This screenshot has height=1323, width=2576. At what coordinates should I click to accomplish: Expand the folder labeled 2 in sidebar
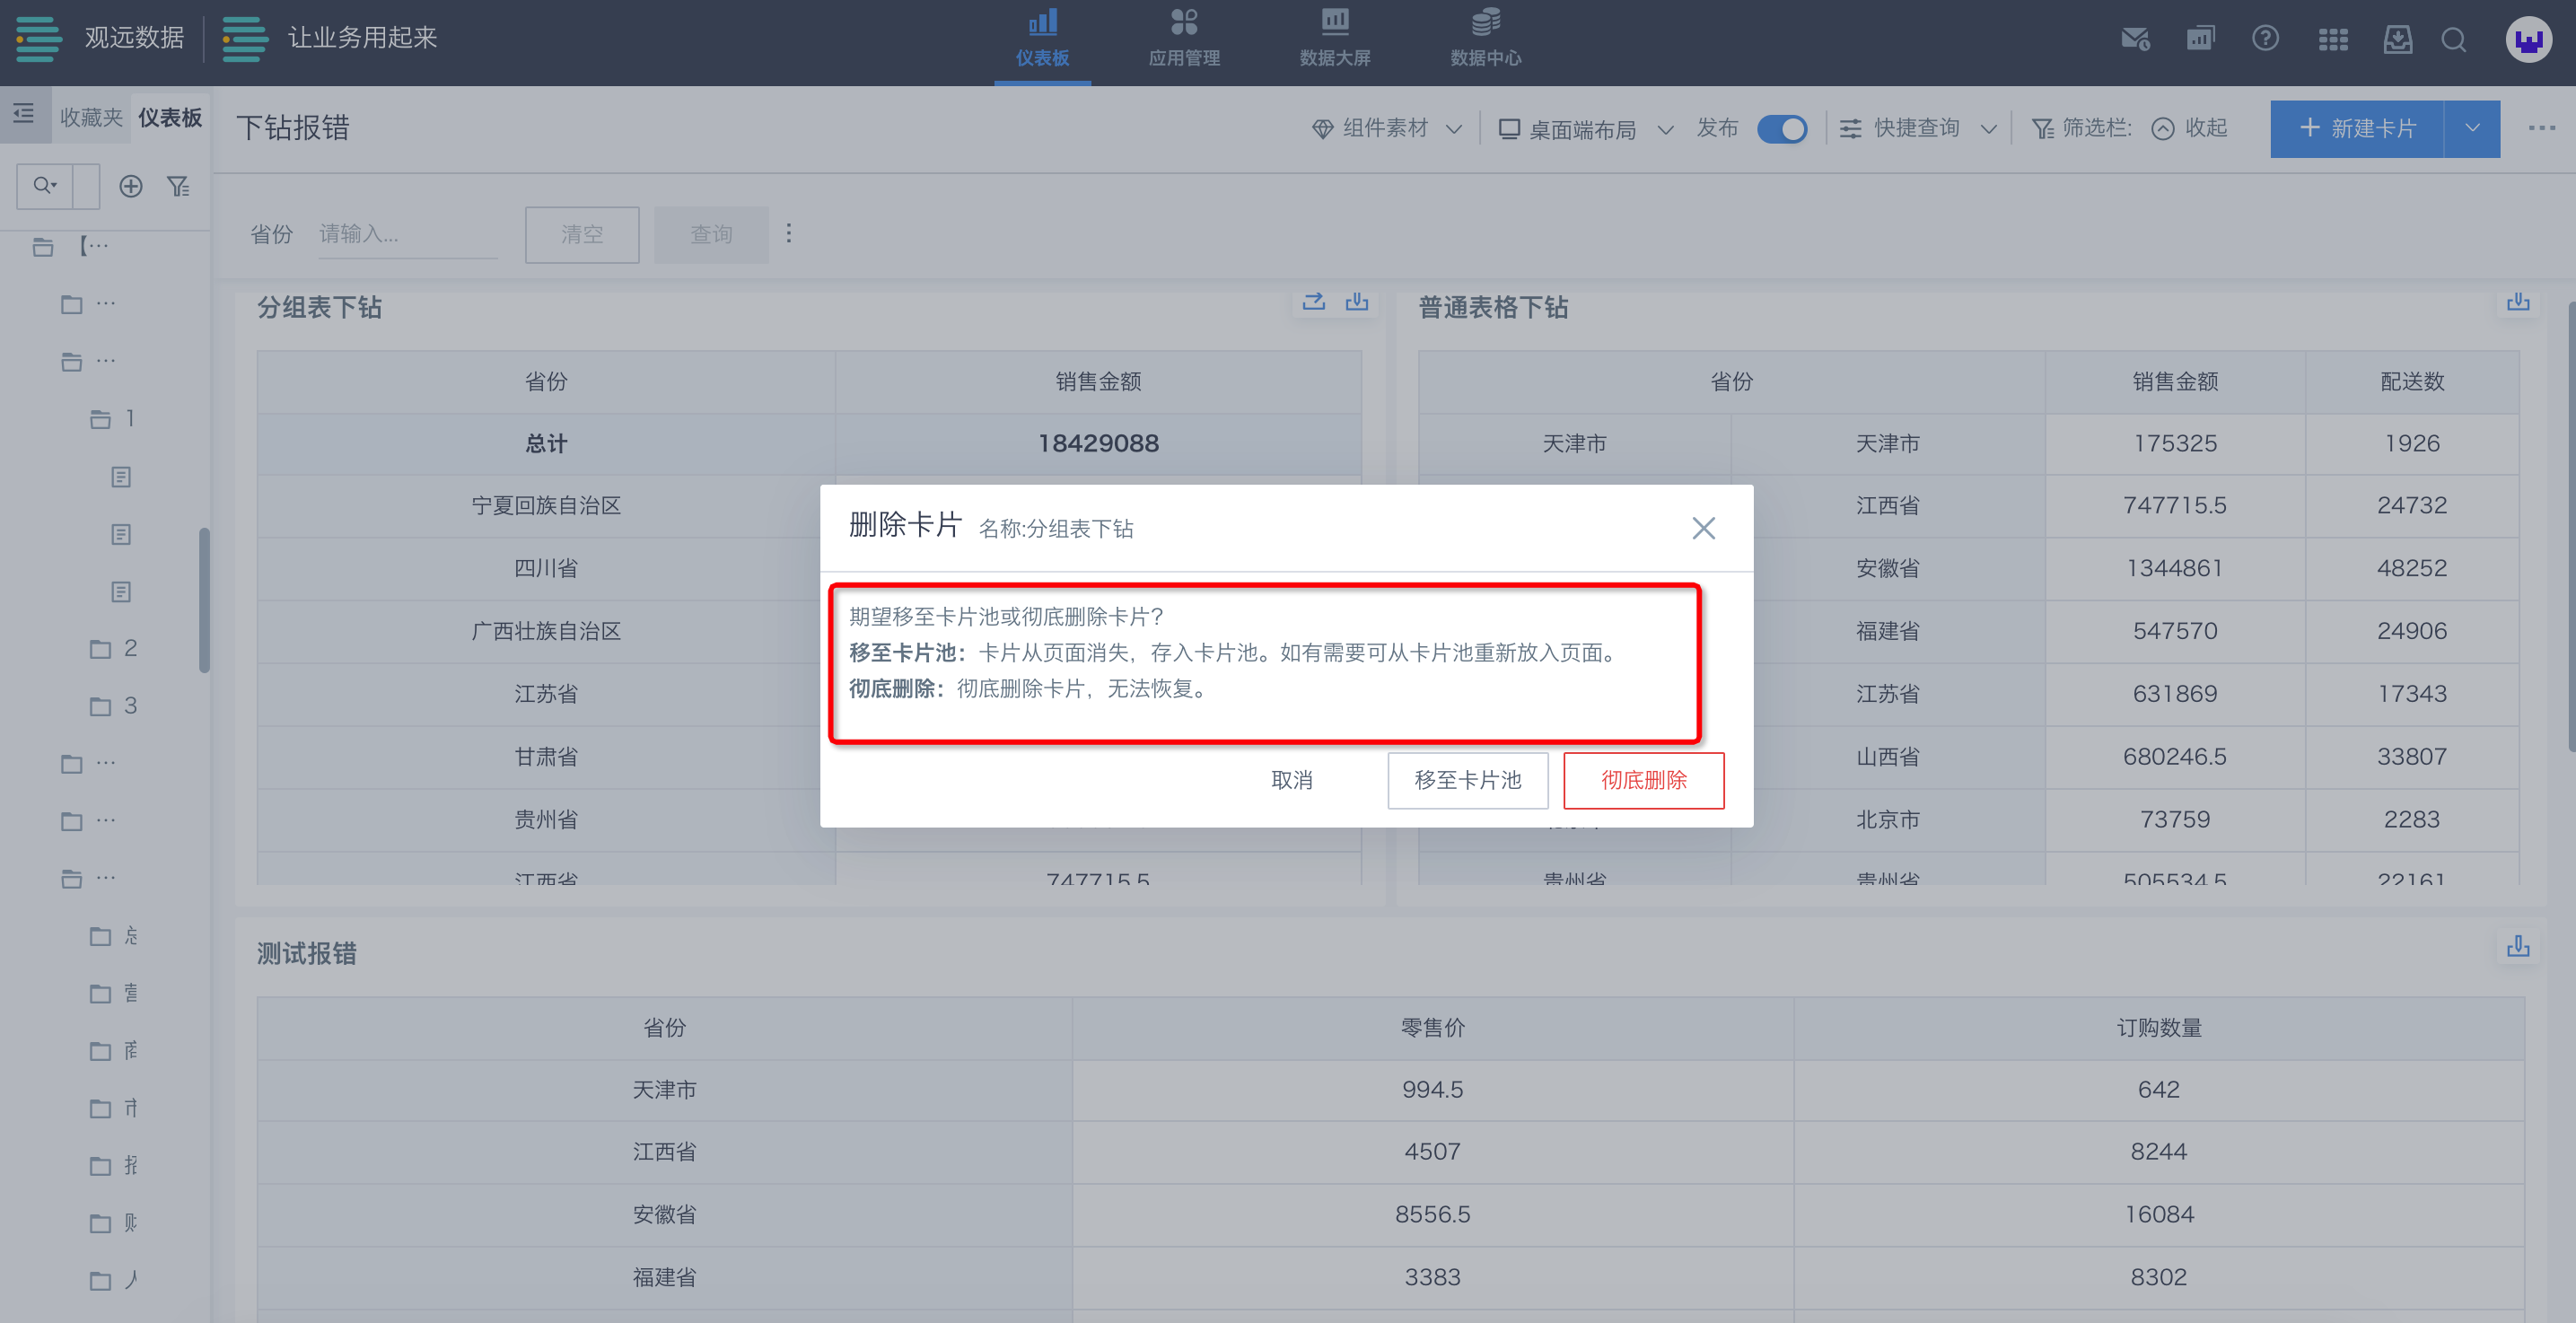[x=113, y=649]
